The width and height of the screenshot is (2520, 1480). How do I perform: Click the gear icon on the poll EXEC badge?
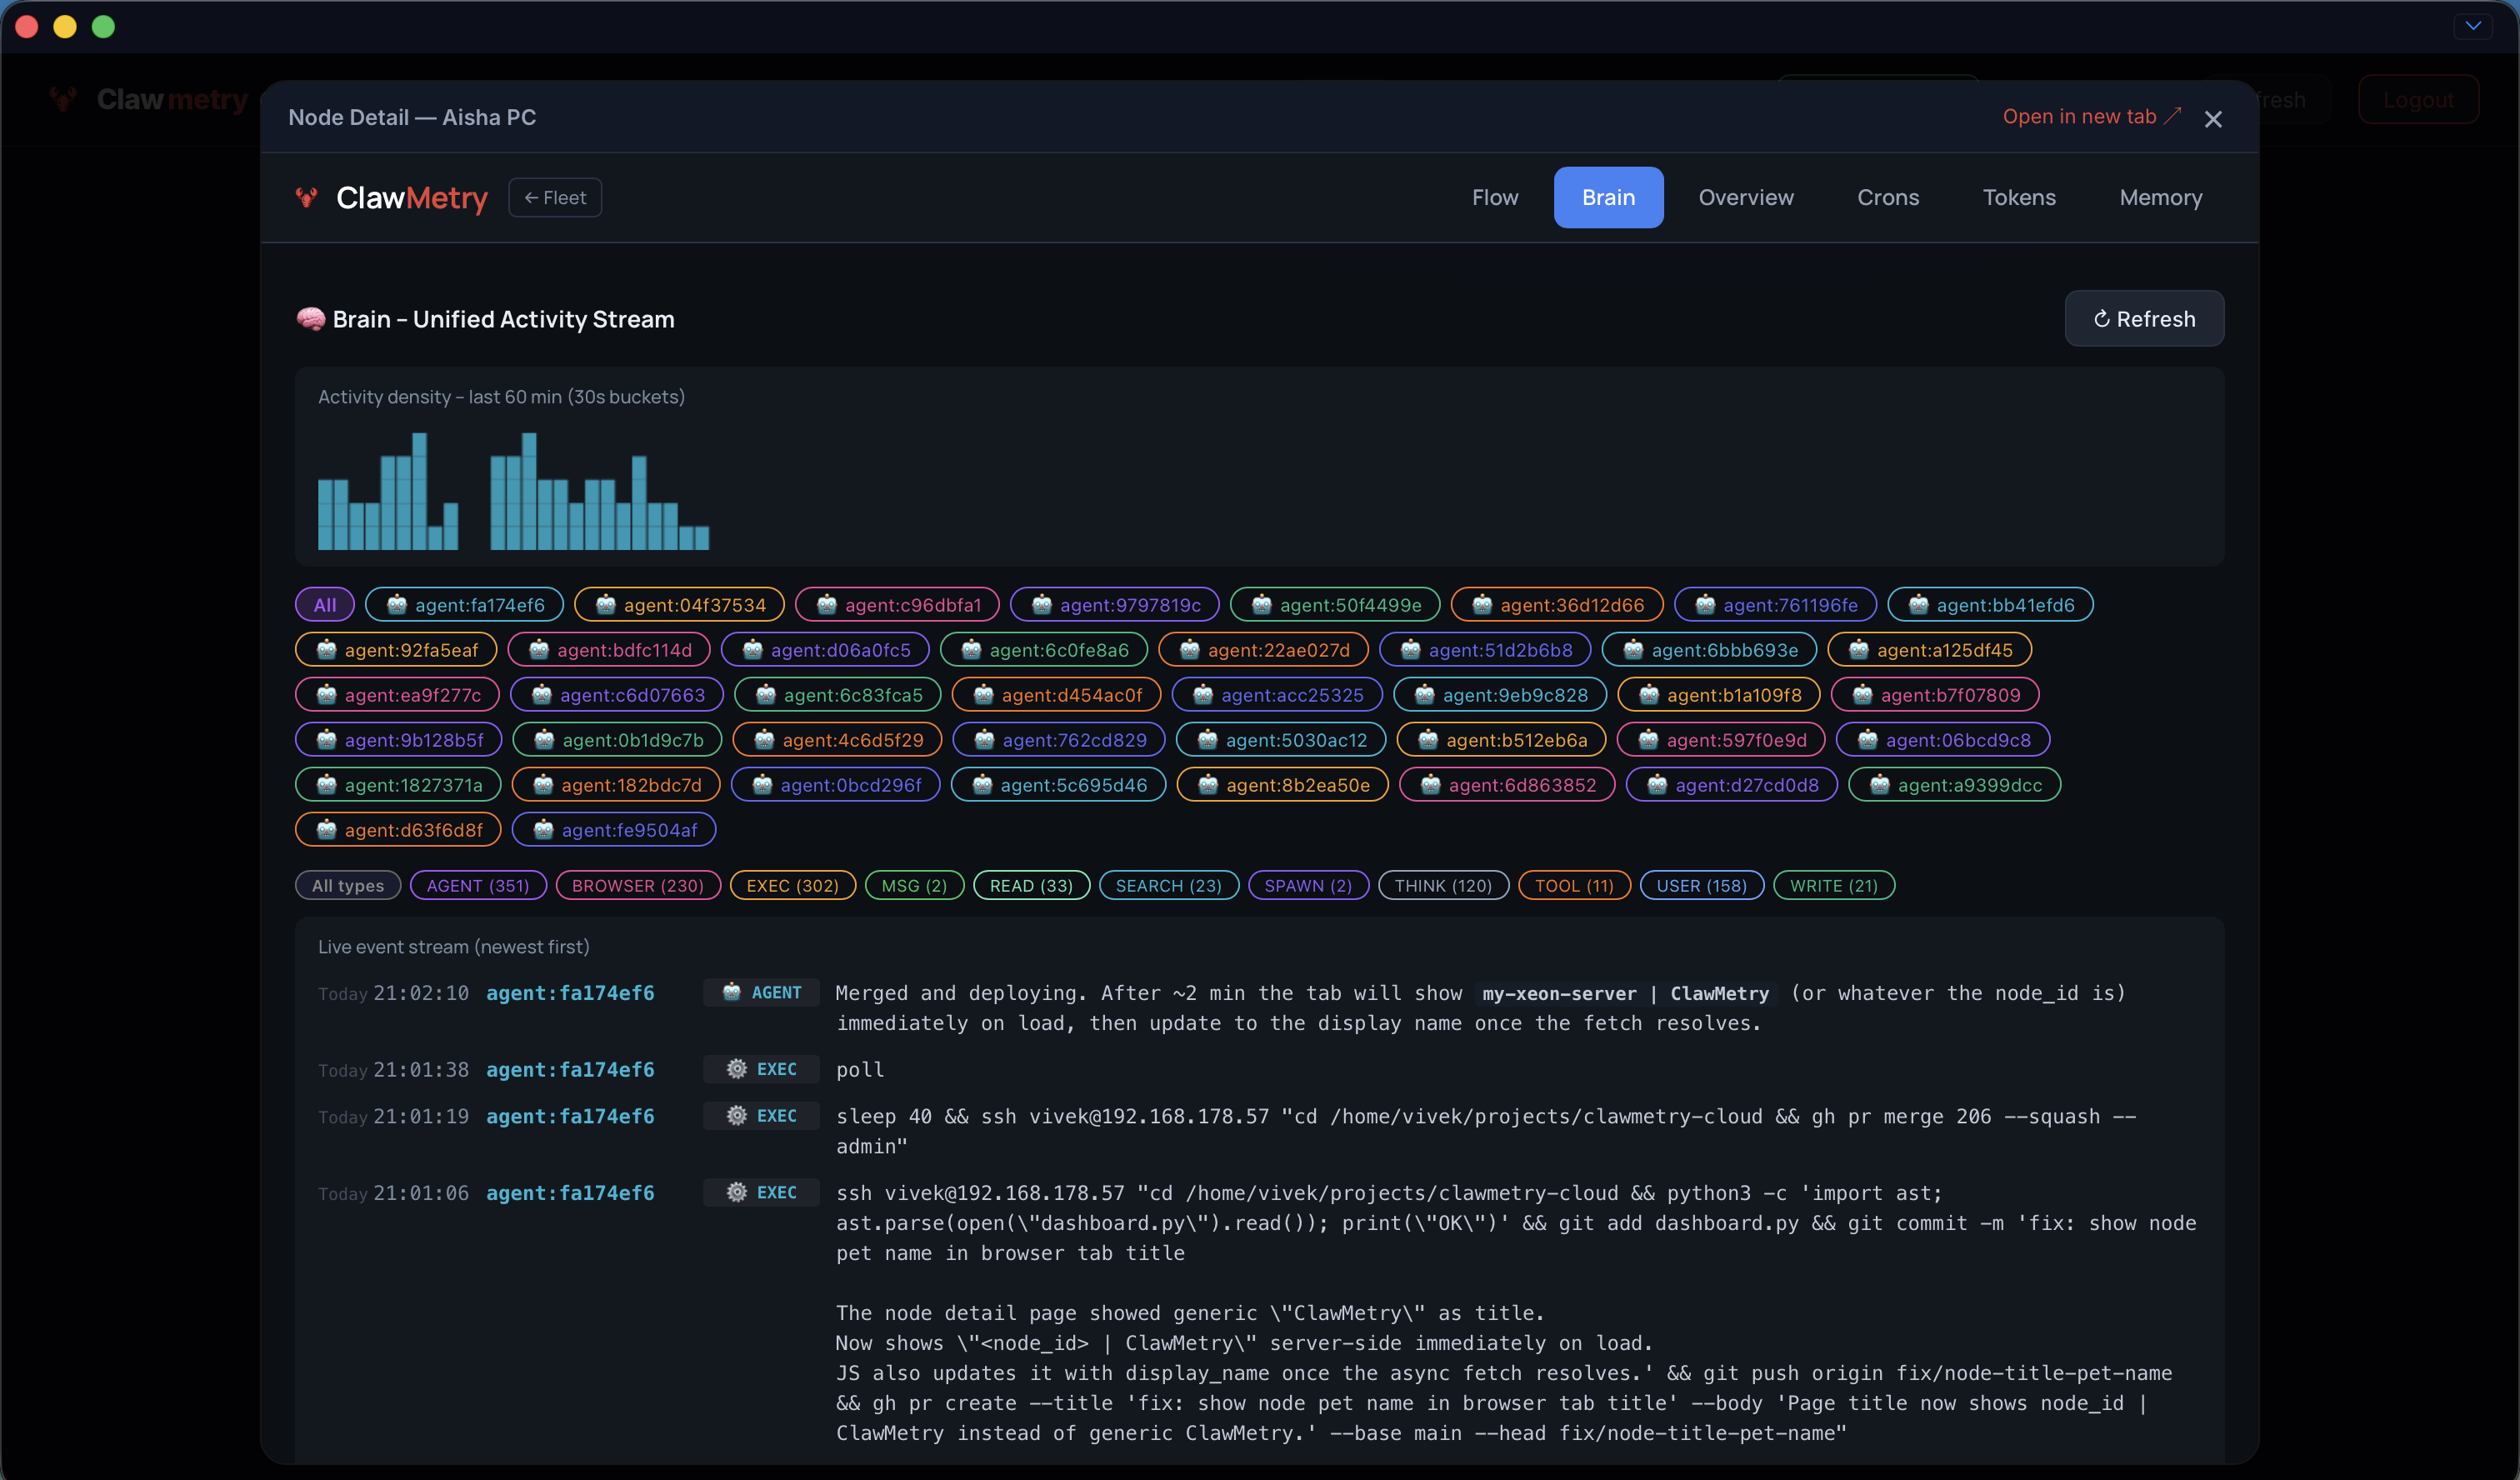coord(737,1069)
